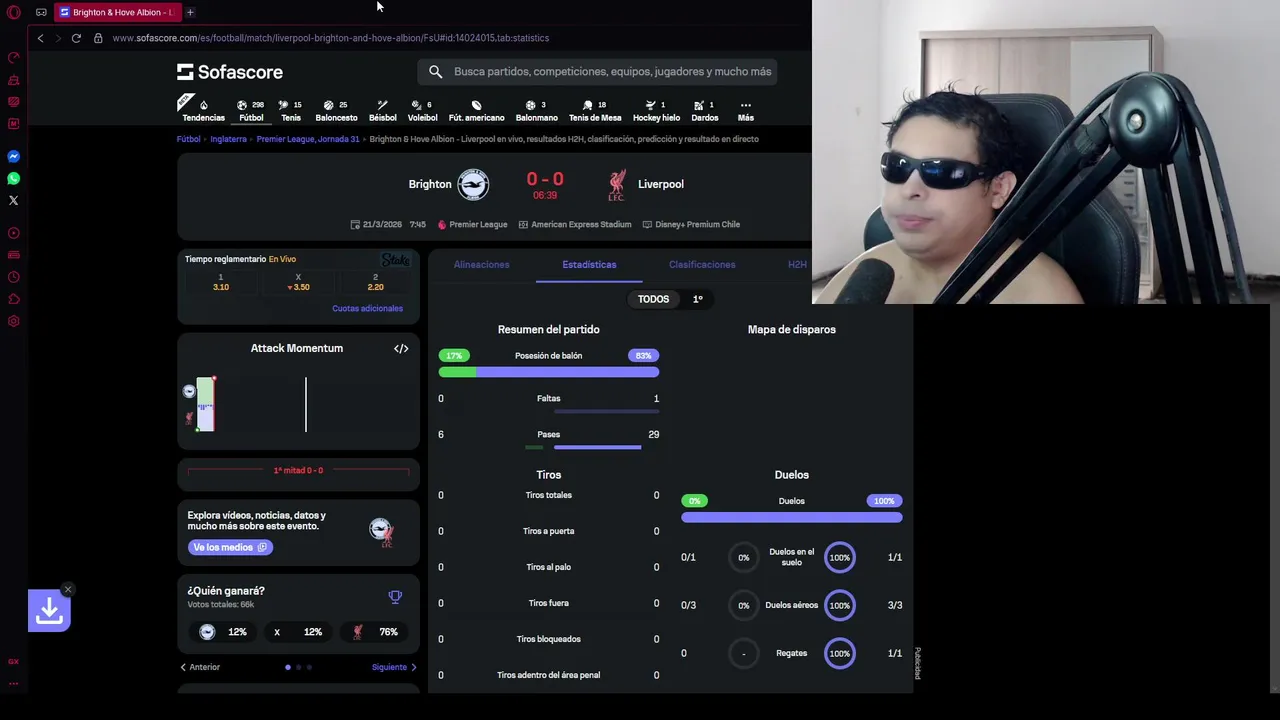Reload the current page
Screen dimensions: 1280x720
click(76, 38)
